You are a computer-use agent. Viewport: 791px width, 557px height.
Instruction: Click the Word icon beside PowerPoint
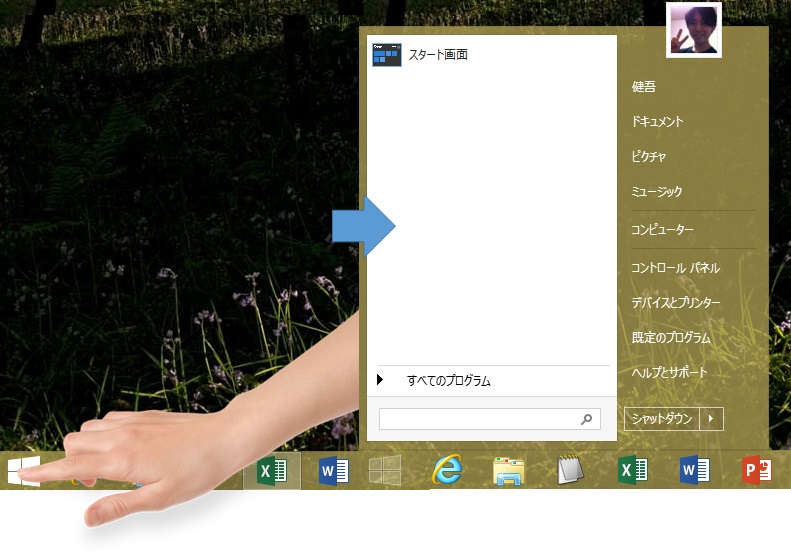(x=694, y=470)
